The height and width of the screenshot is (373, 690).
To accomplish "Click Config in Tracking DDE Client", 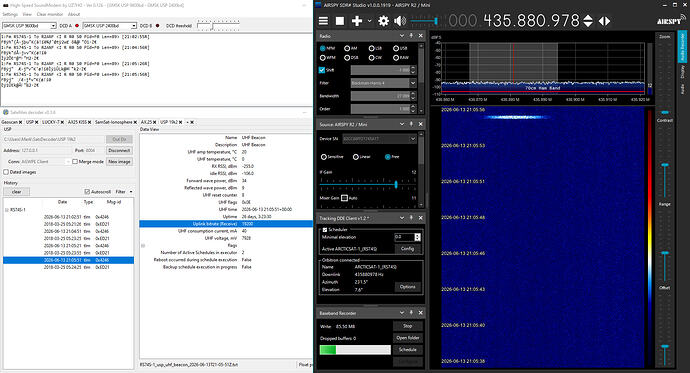I will tap(407, 249).
